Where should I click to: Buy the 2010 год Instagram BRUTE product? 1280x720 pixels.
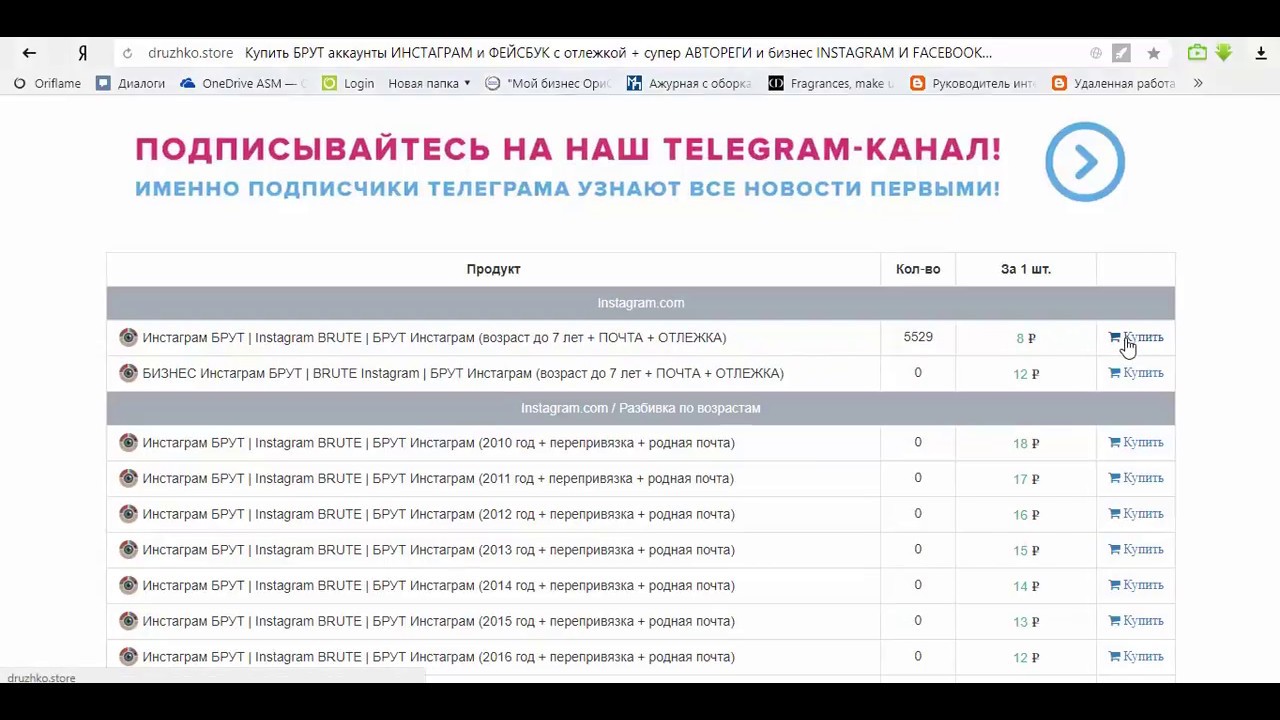coord(1136,443)
